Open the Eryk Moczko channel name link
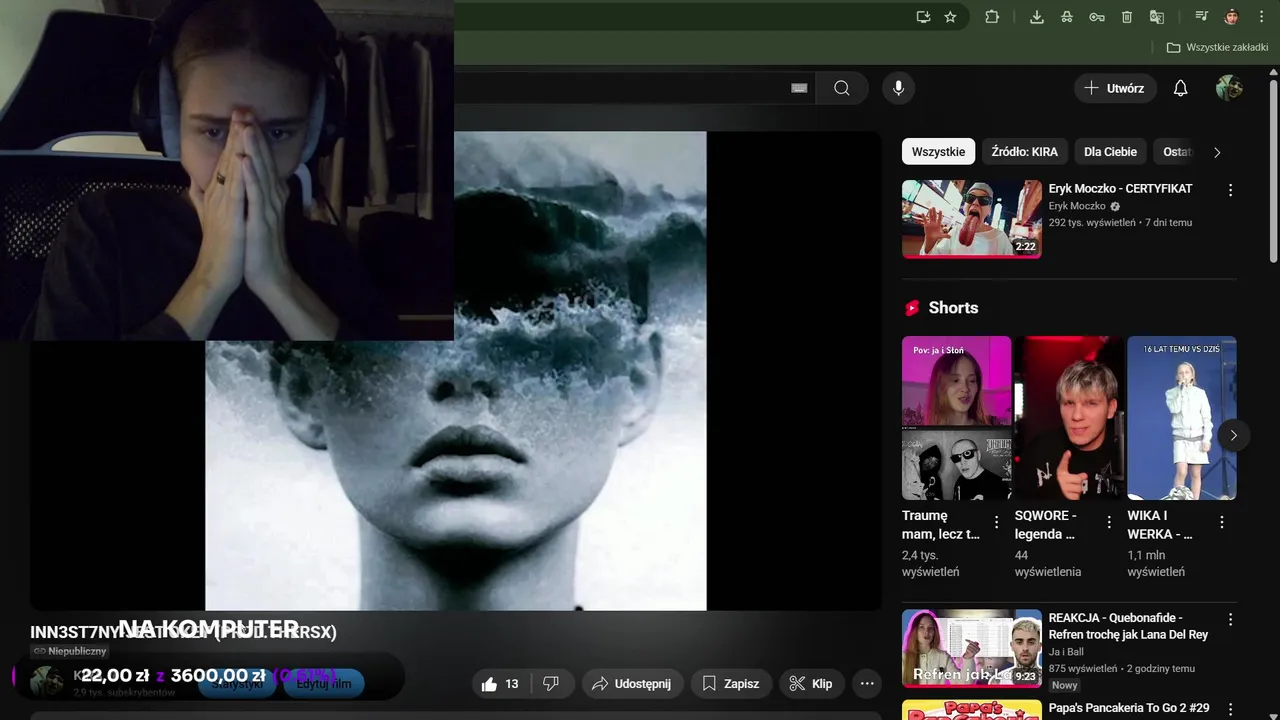The image size is (1280, 720). tap(1077, 206)
